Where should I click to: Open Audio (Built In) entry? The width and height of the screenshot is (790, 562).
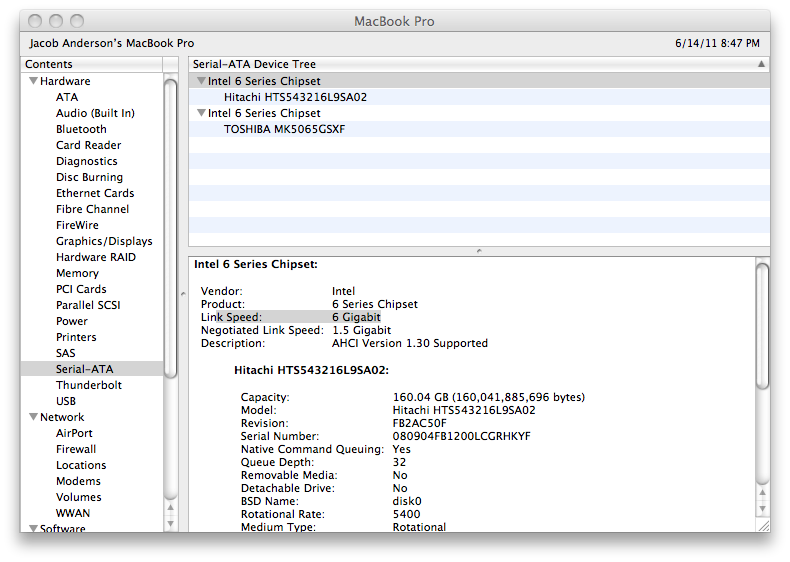95,113
